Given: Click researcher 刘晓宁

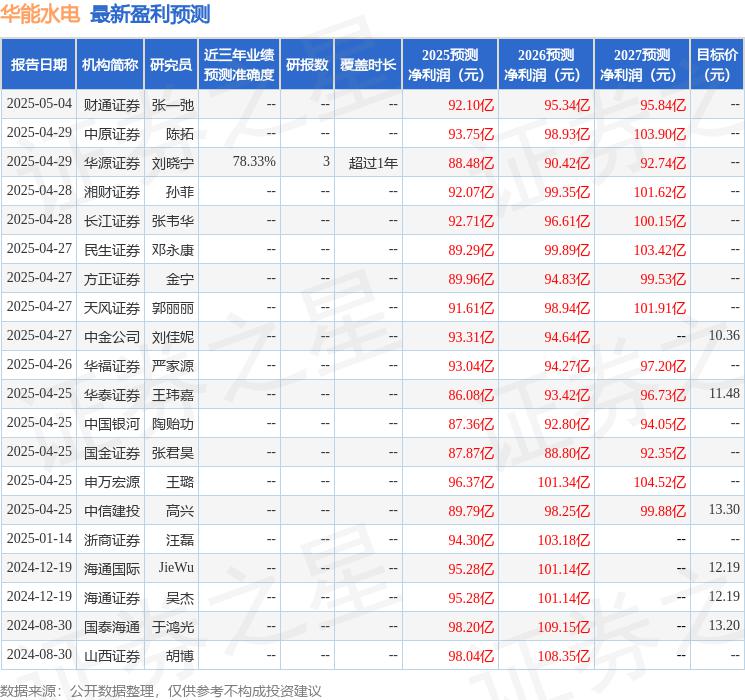Looking at the screenshot, I should click(x=172, y=163).
